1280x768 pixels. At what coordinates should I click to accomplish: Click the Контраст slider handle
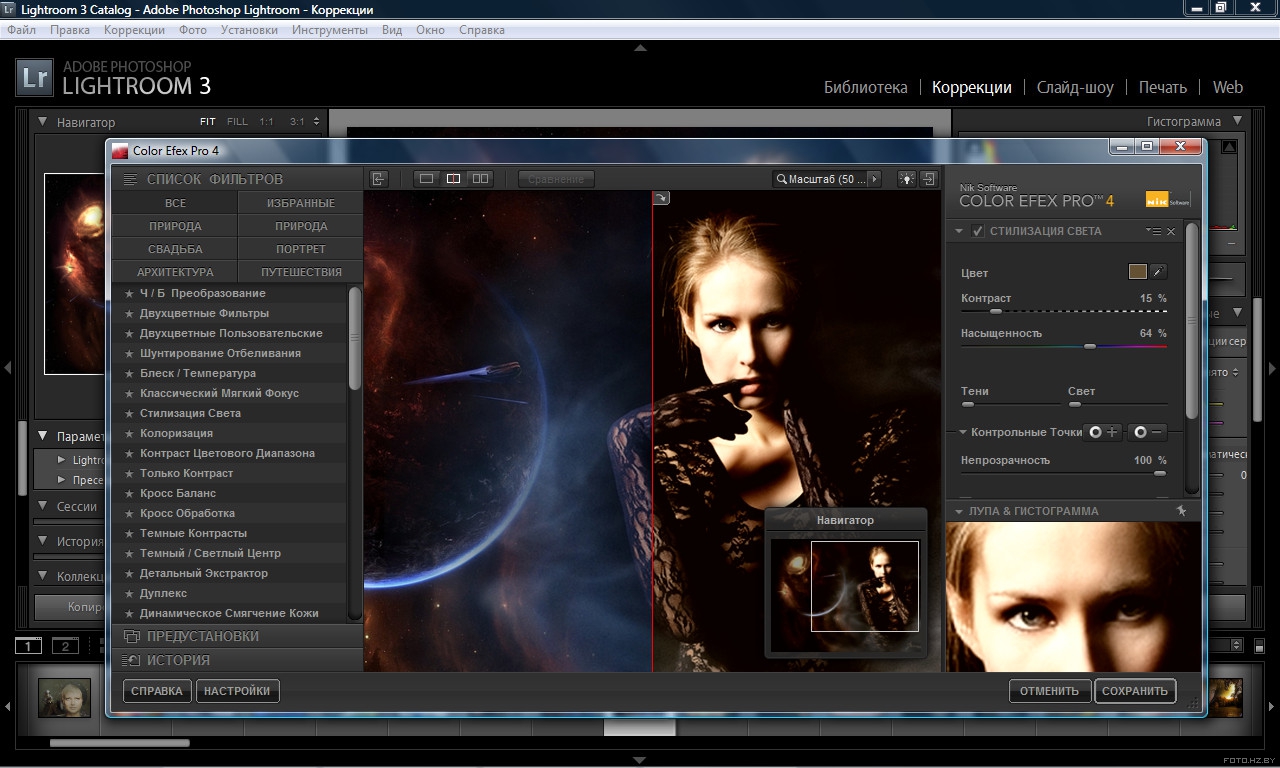point(996,312)
